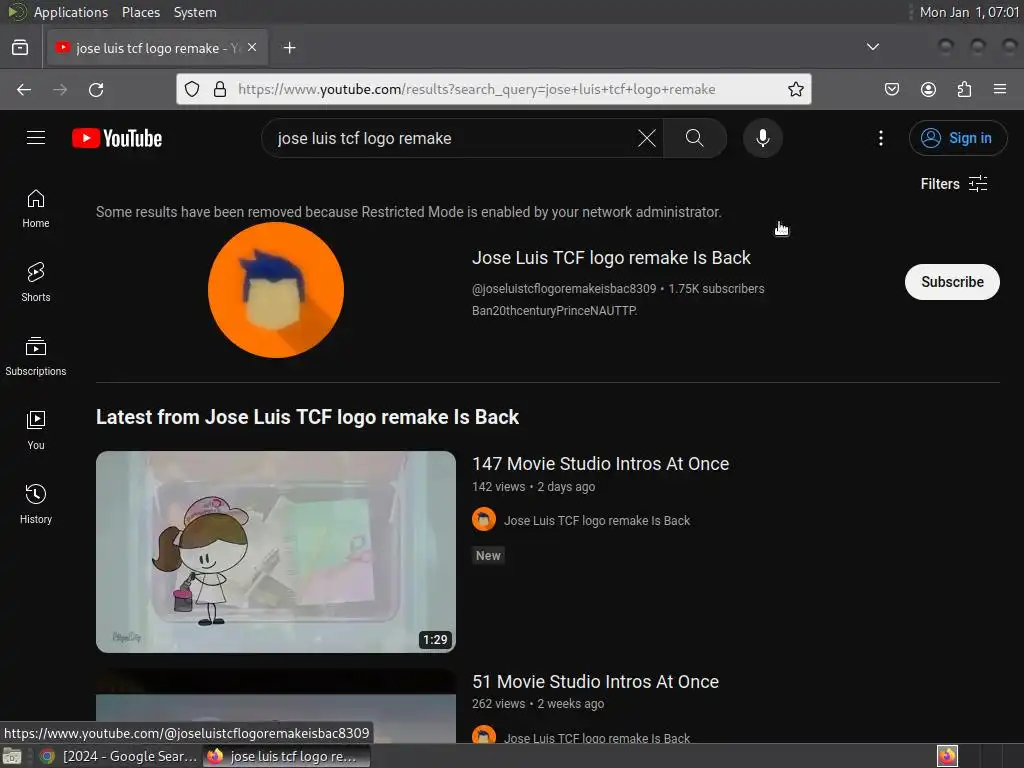Open 51 Movie Studio Intros At Once
Viewport: 1024px width, 768px height.
click(x=595, y=682)
